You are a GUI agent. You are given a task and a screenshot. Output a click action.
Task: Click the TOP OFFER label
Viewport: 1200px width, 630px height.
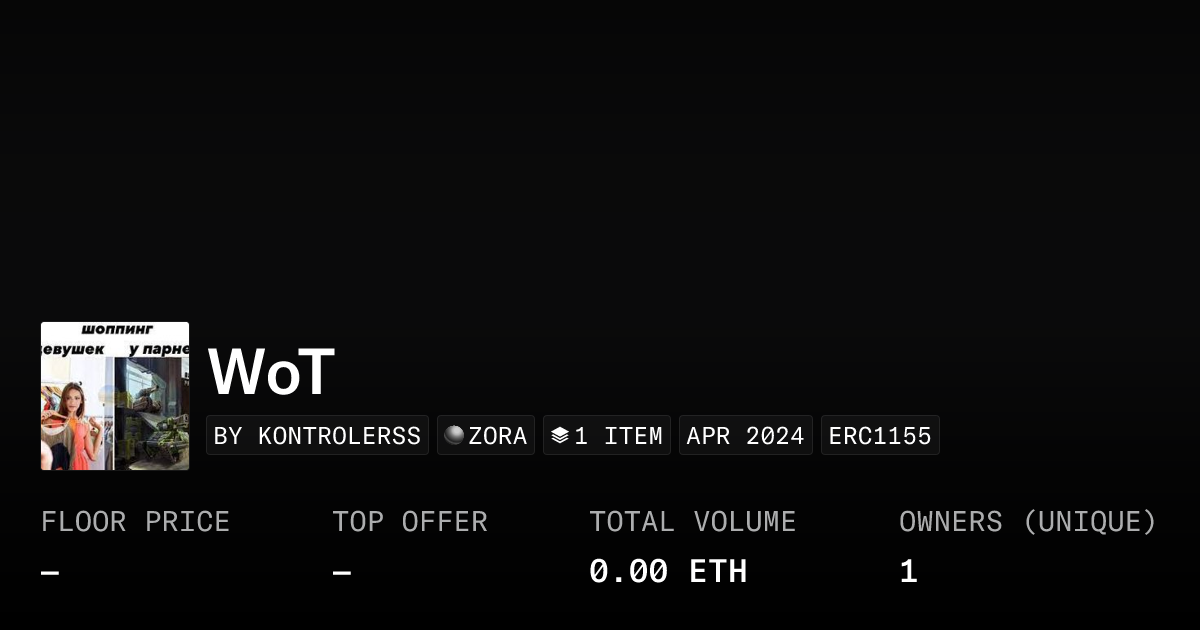[410, 522]
